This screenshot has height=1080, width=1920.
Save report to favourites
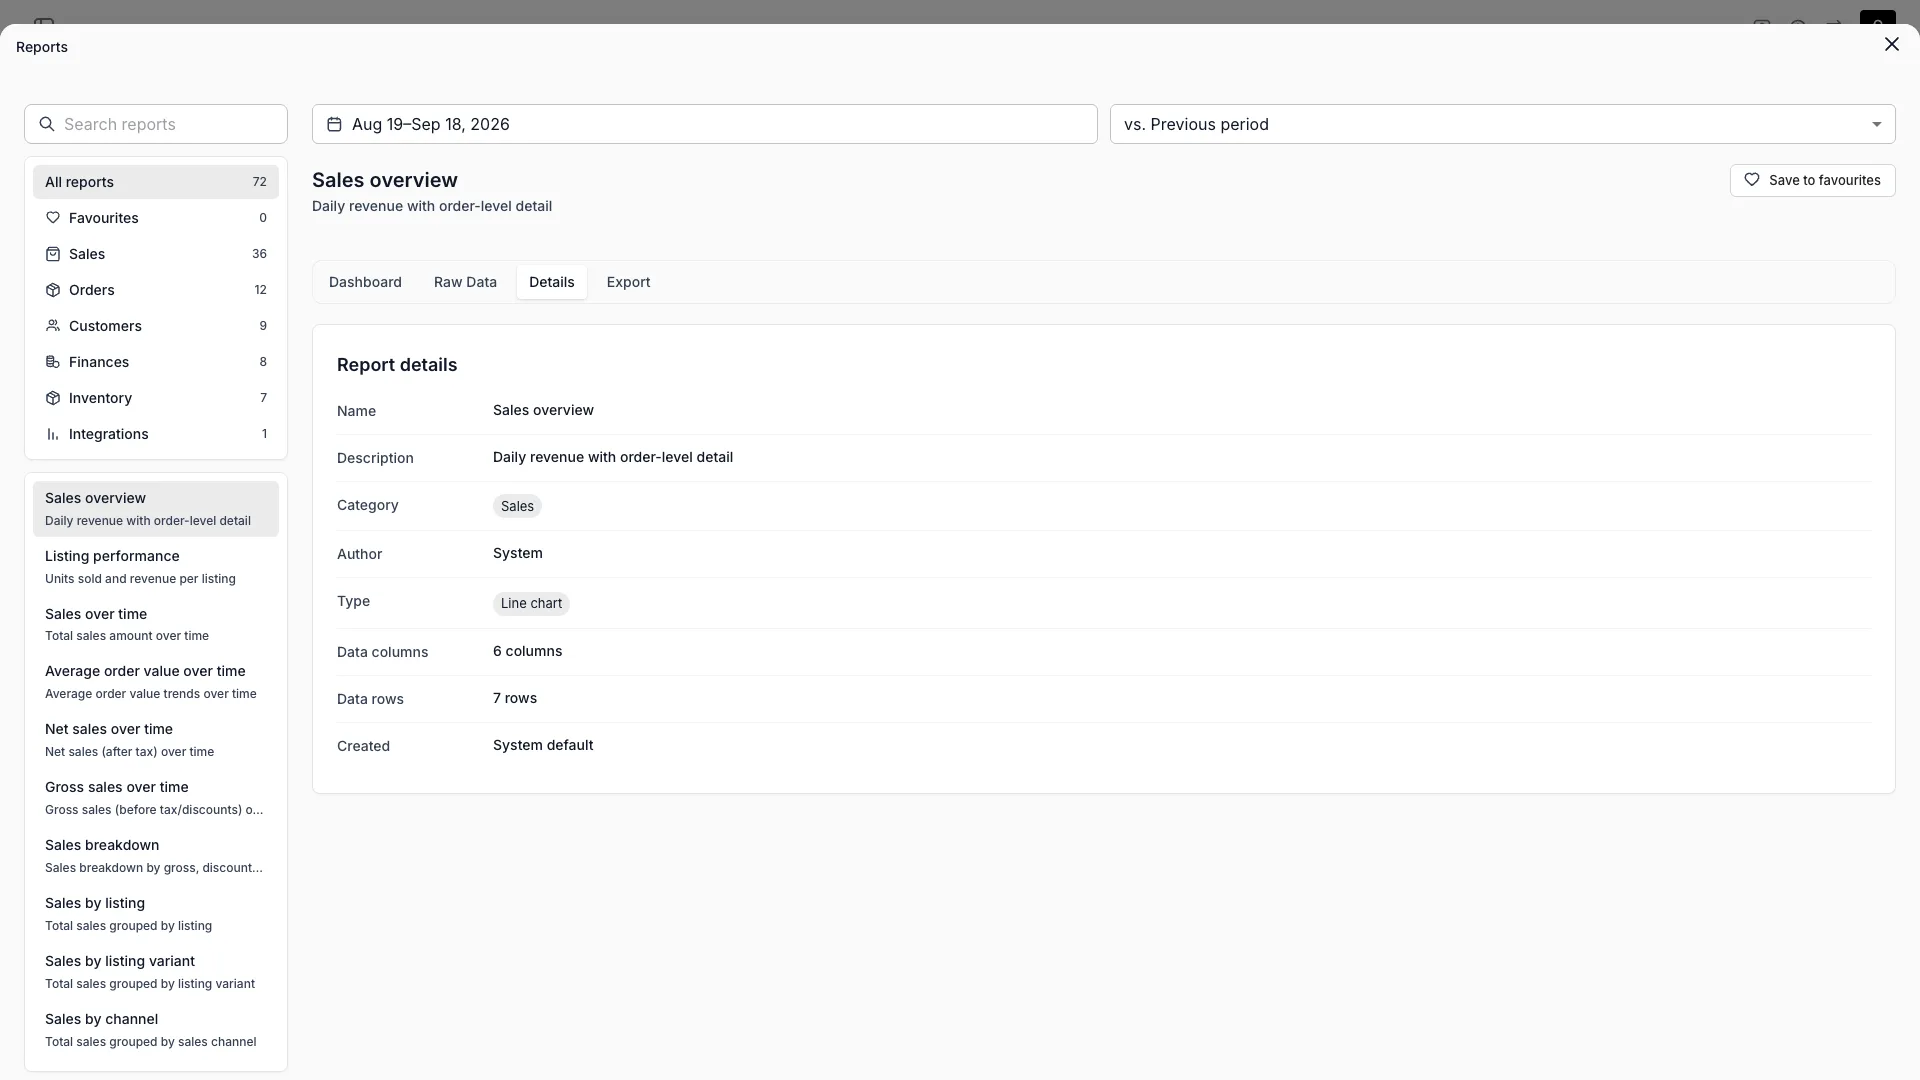[x=1812, y=180]
